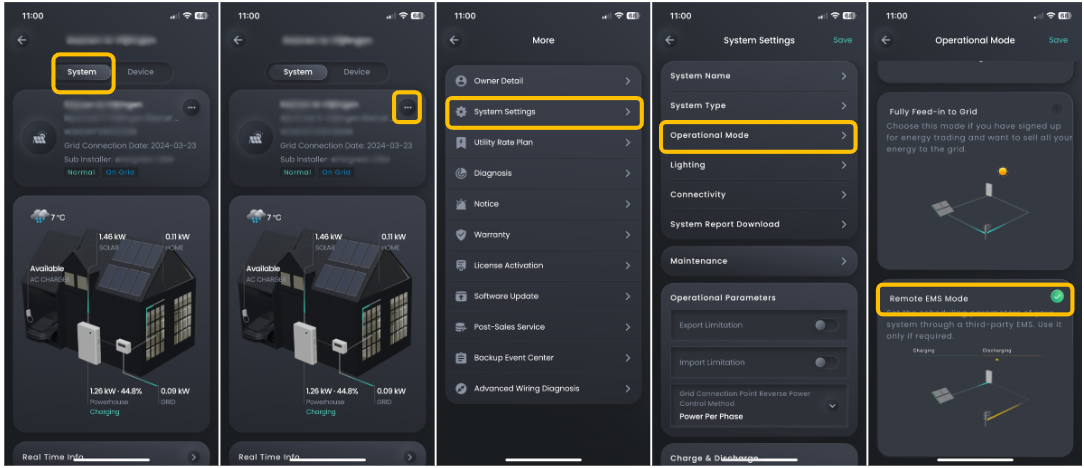This screenshot has height=468, width=1084.
Task: Expand the Power Per Phase dropdown
Action: tap(832, 405)
